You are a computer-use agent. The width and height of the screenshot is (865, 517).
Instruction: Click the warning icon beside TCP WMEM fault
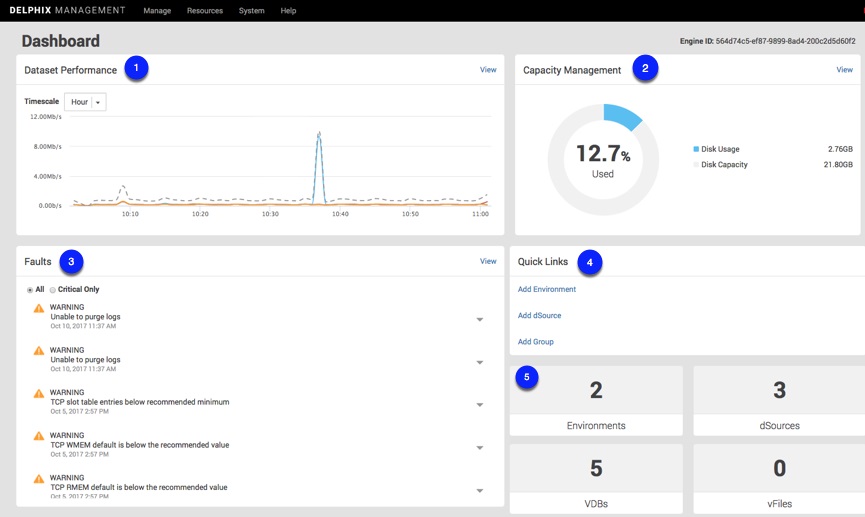[x=39, y=437]
